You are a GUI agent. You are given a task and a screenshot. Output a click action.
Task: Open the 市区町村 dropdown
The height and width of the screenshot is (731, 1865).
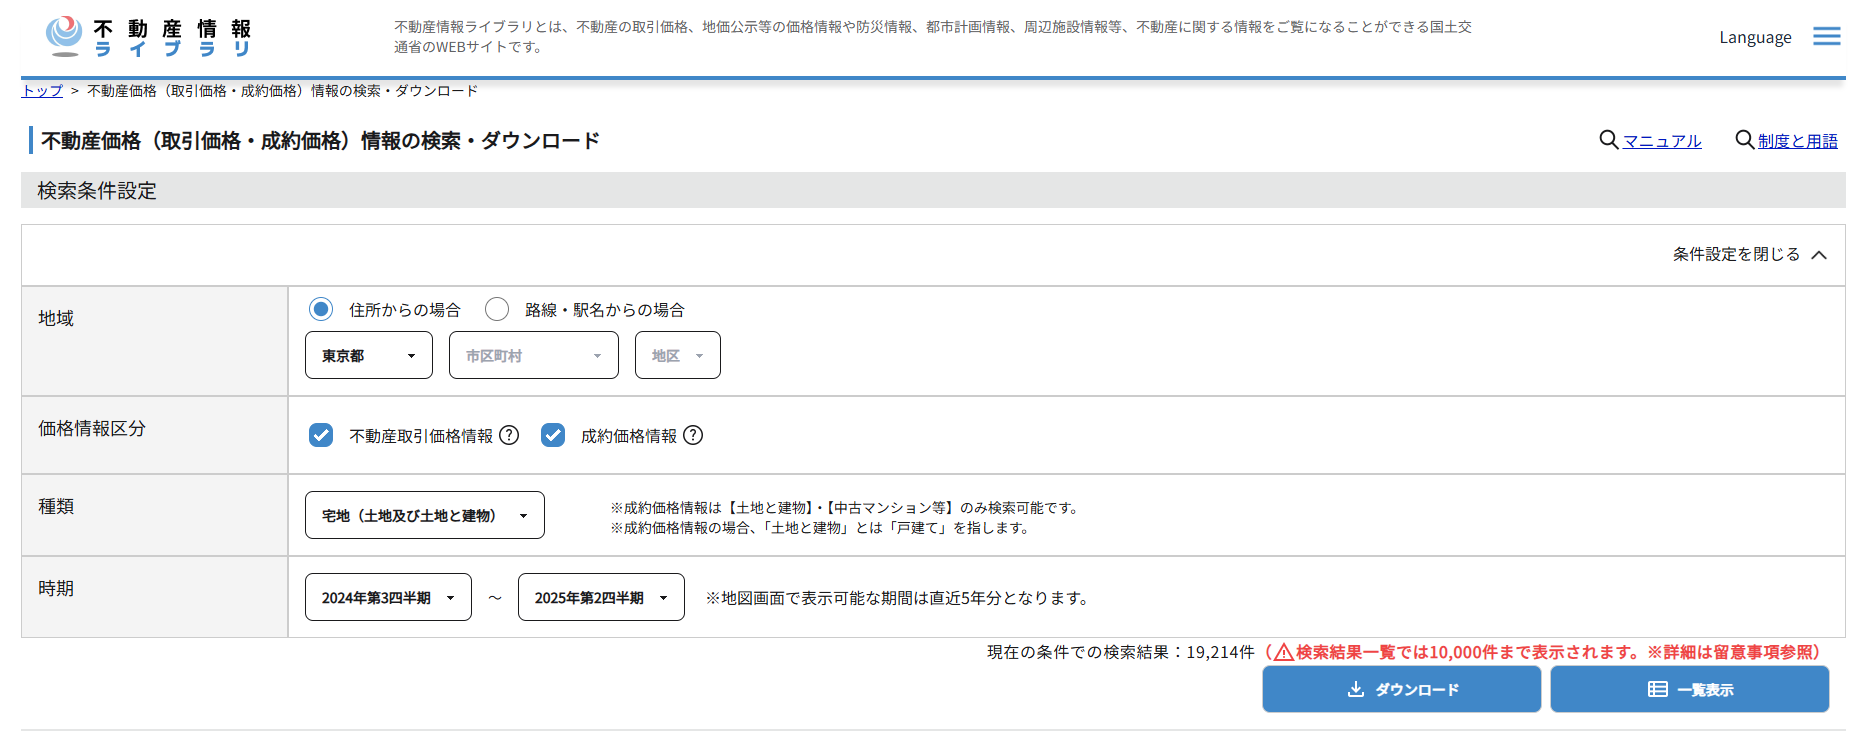534,355
